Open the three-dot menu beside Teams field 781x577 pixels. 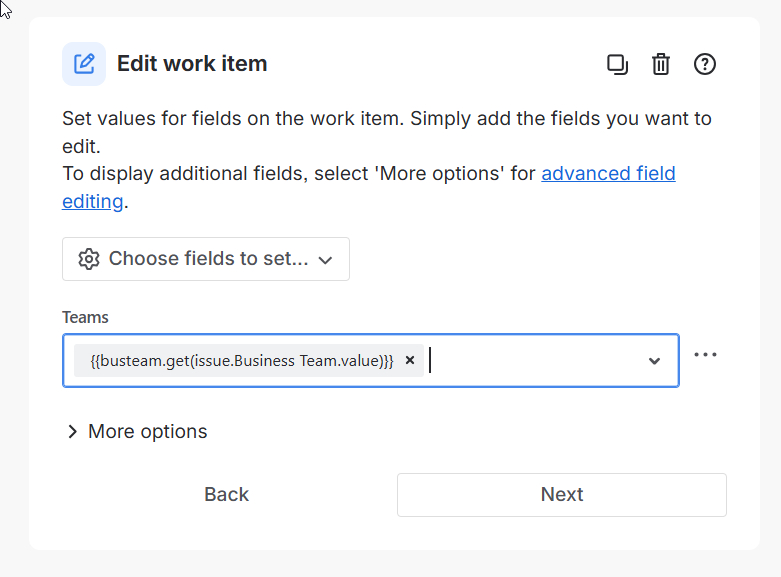[x=705, y=355]
